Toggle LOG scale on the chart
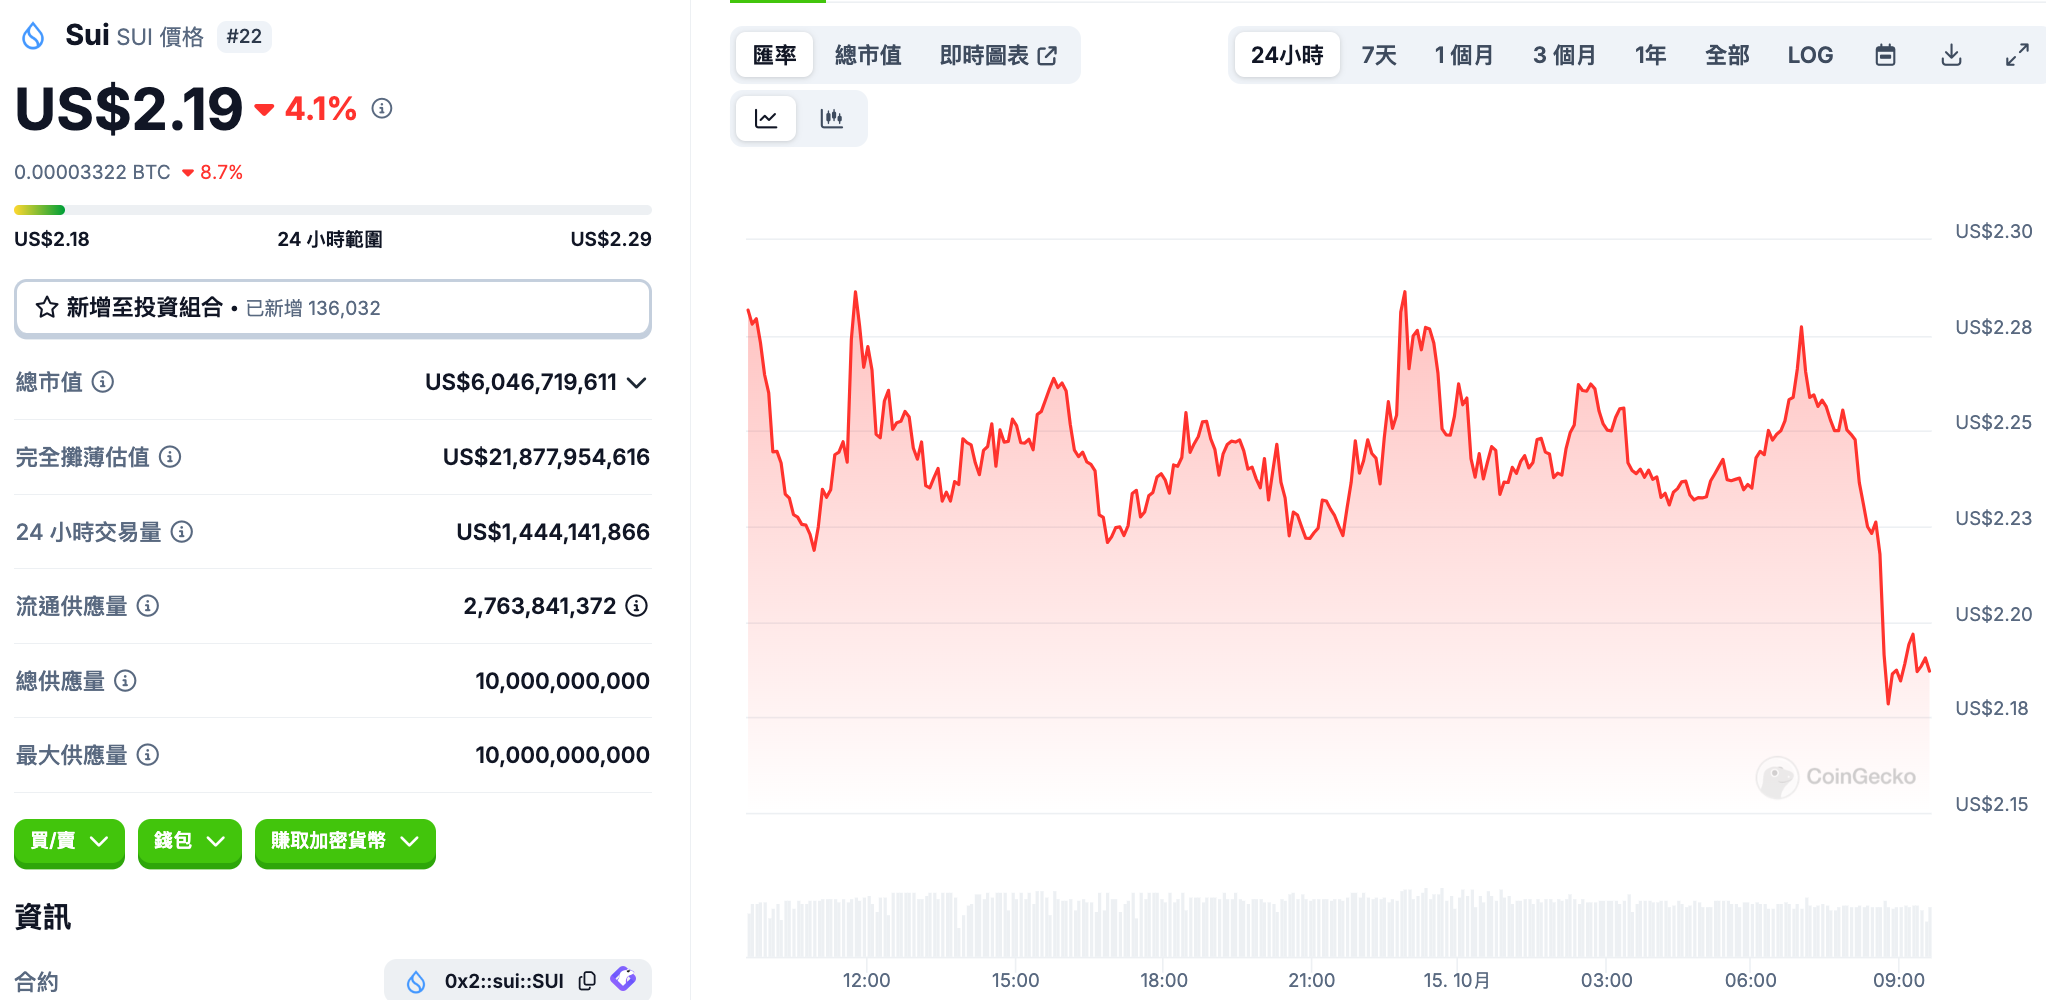Screen dimensions: 2062x1000 1810,55
